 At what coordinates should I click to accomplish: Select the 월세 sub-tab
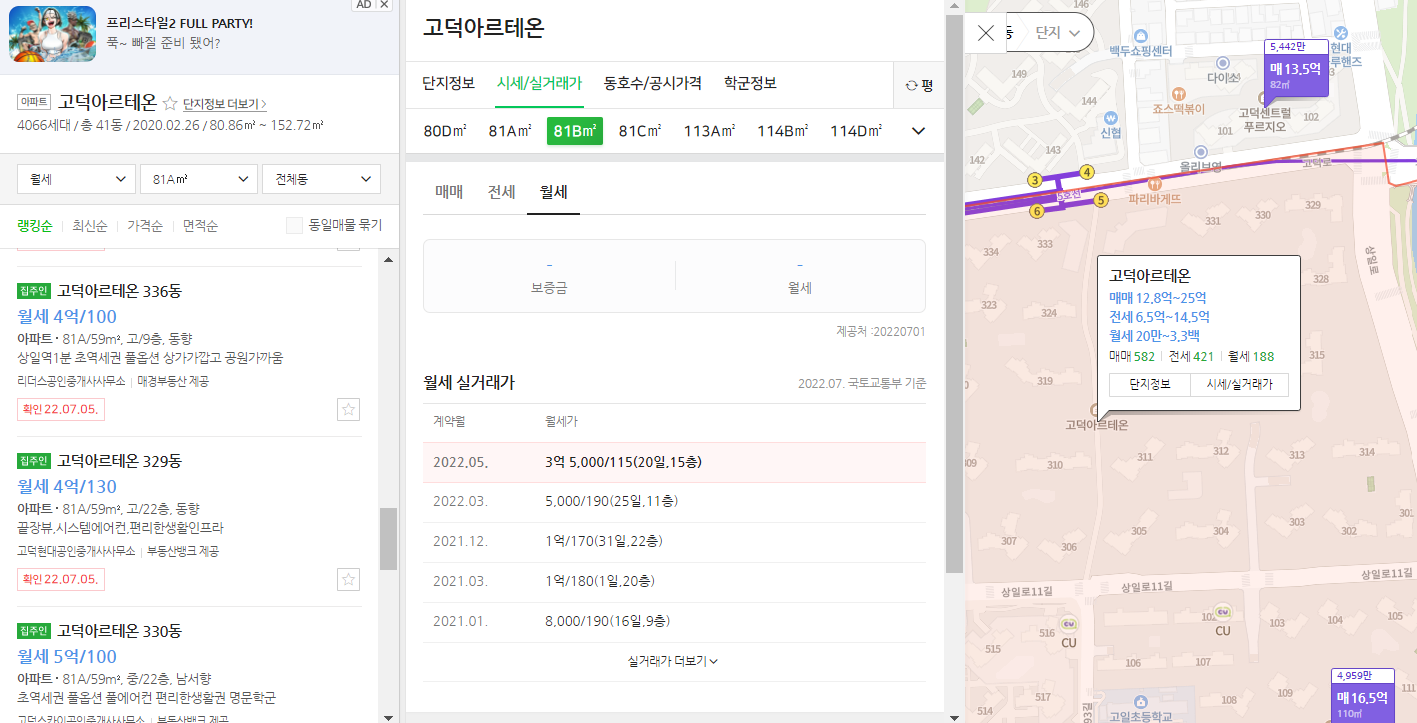(553, 192)
